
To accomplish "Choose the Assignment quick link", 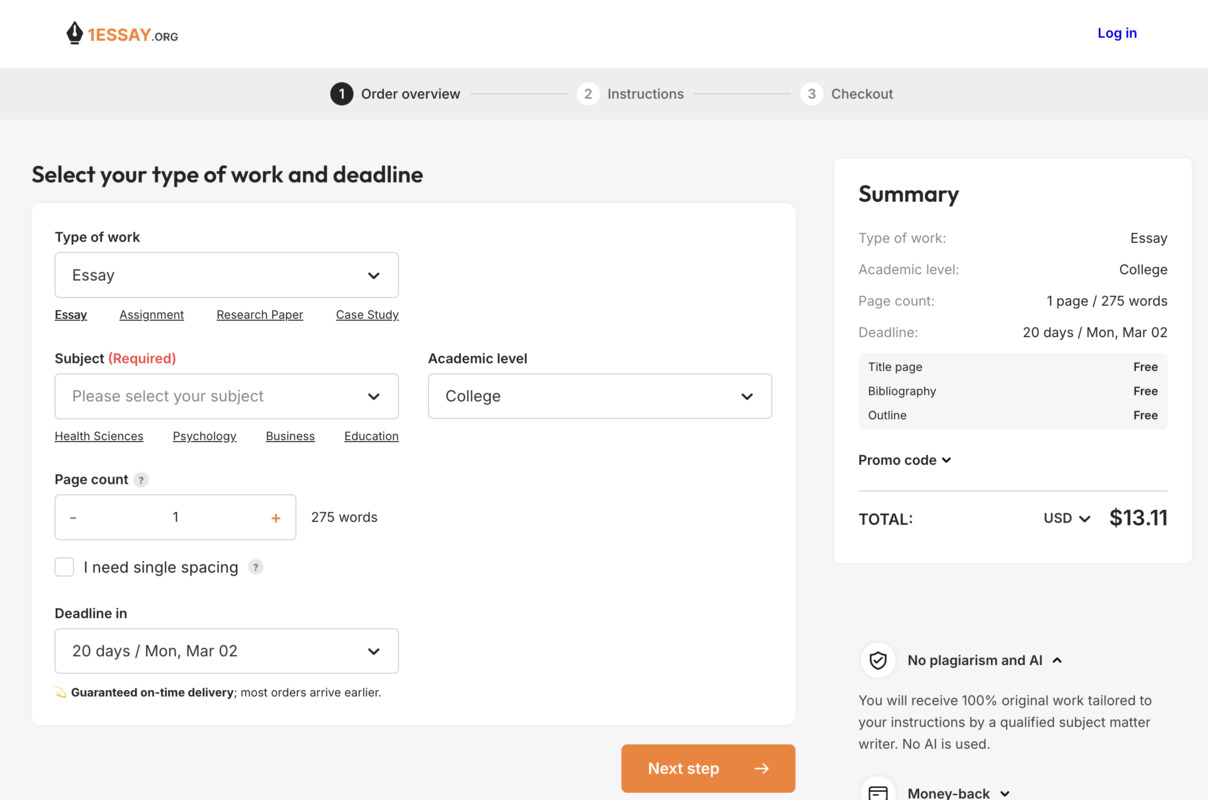I will (152, 315).
